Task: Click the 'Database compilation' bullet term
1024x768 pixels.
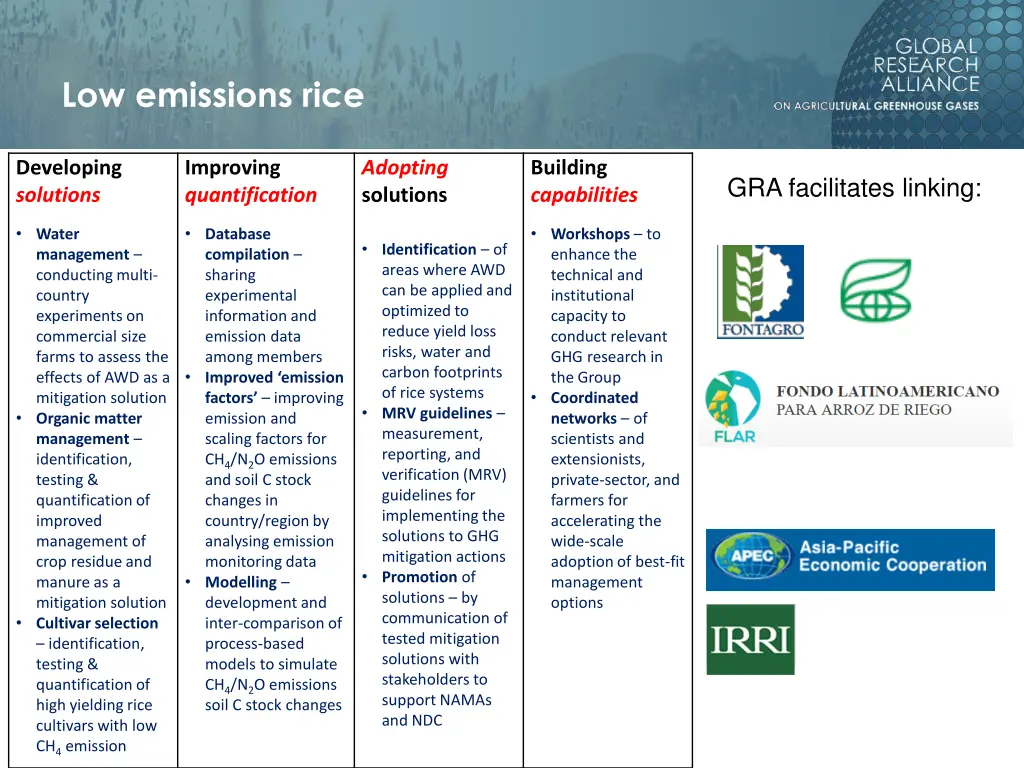Action: (247, 244)
